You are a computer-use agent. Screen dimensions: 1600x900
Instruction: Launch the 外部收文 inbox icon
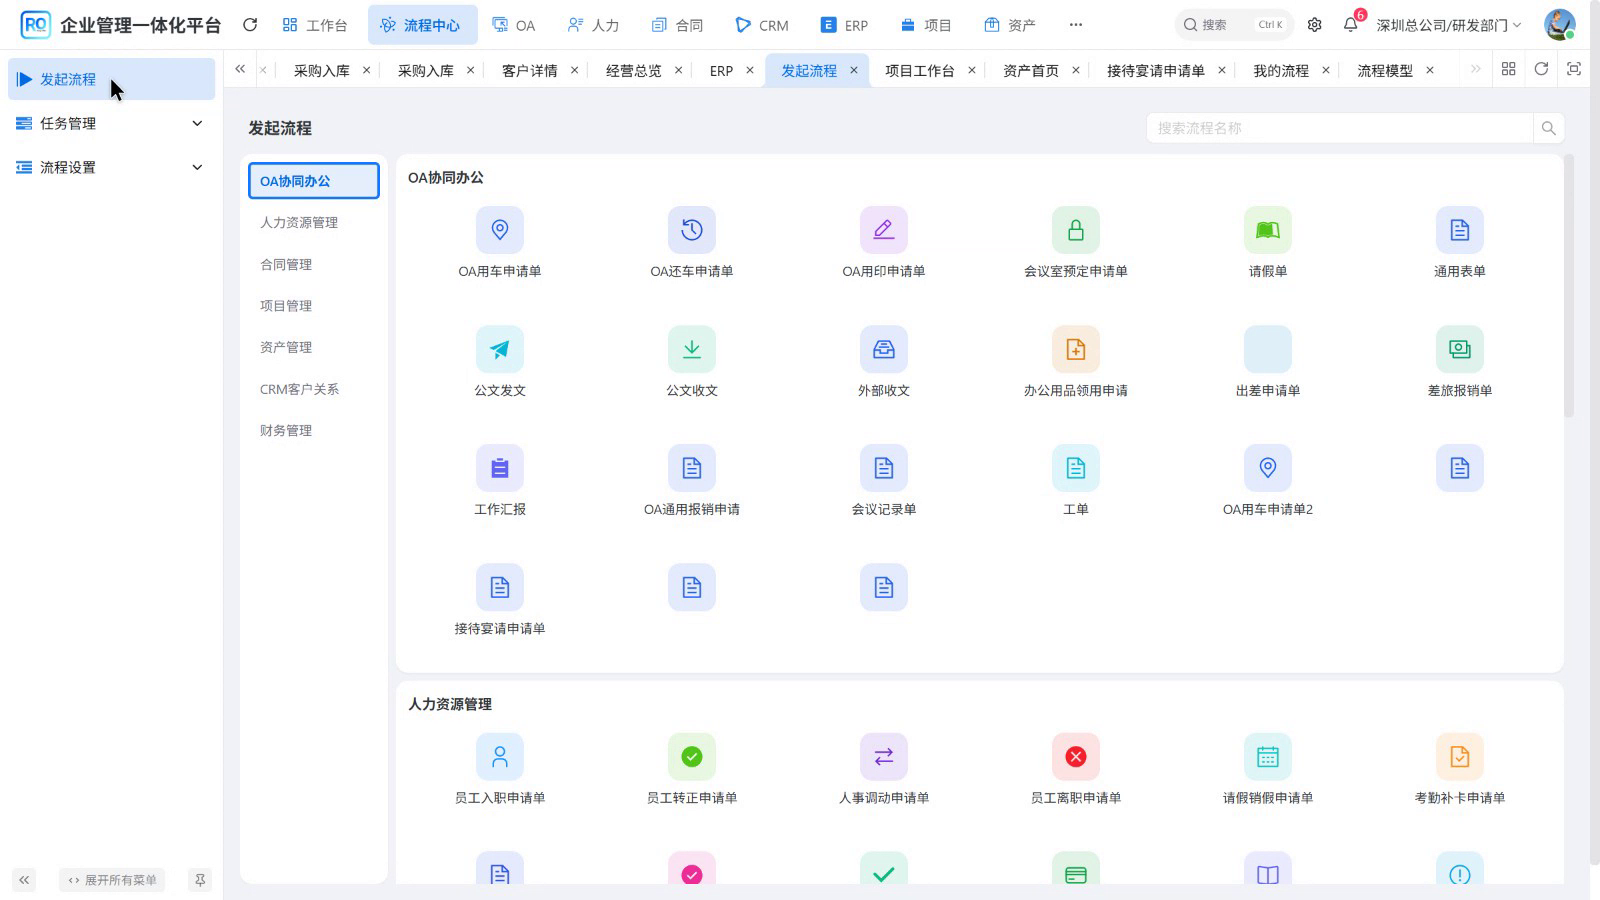point(884,349)
